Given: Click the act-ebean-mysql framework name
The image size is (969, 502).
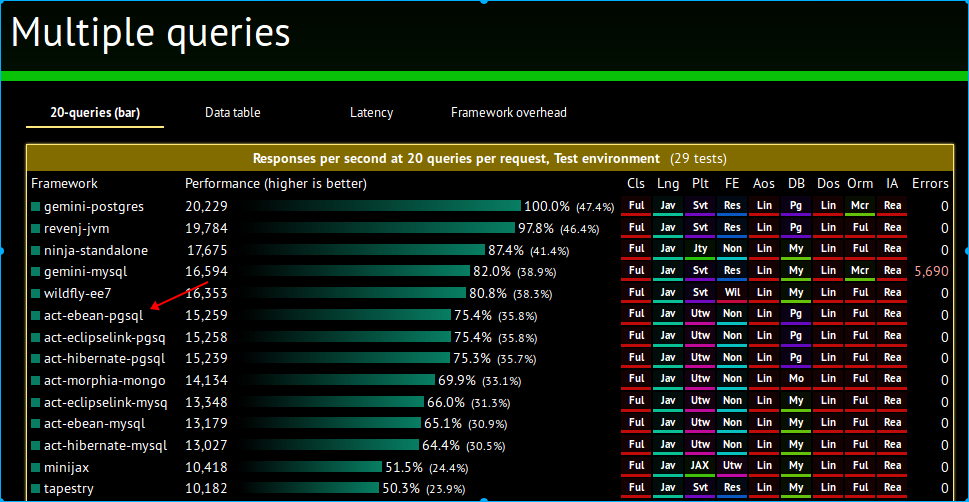Looking at the screenshot, I should (95, 424).
